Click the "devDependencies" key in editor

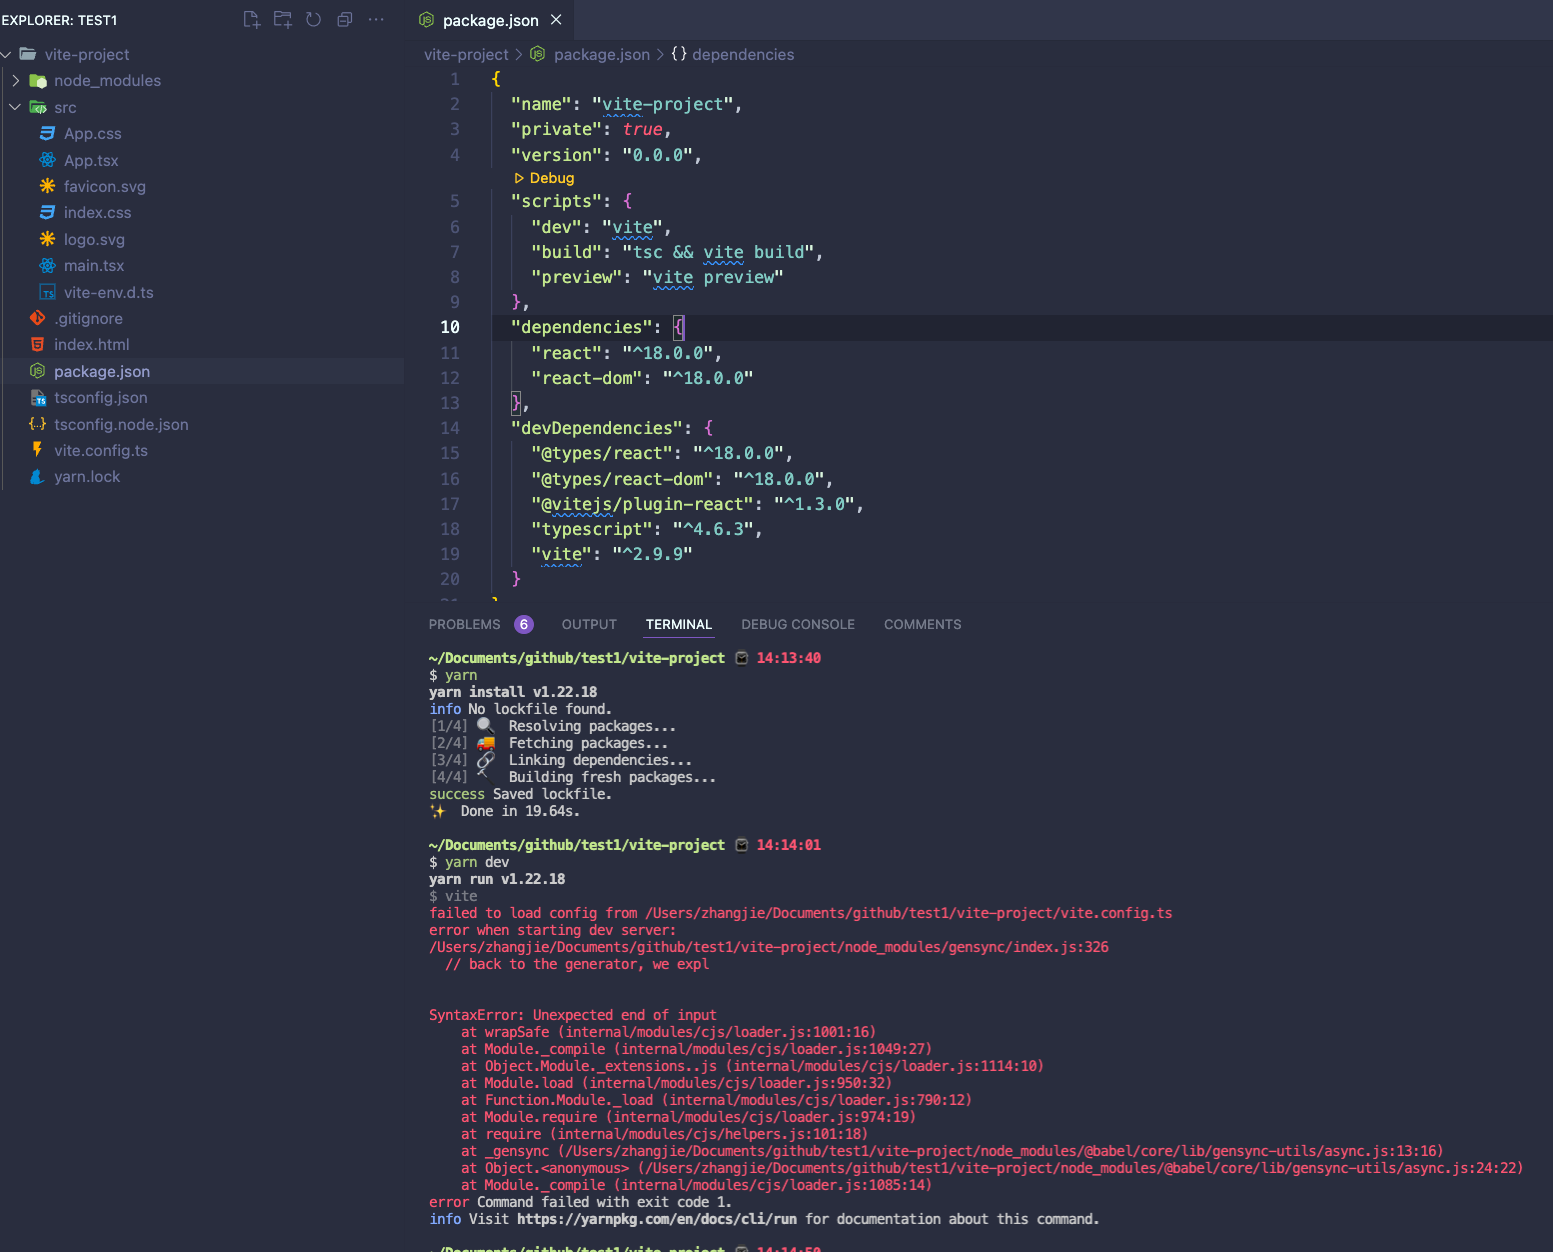point(601,428)
